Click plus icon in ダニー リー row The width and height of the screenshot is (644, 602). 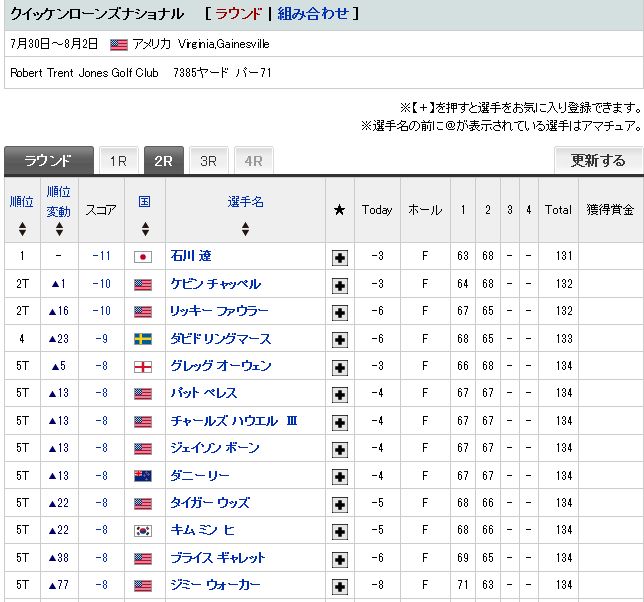click(340, 477)
